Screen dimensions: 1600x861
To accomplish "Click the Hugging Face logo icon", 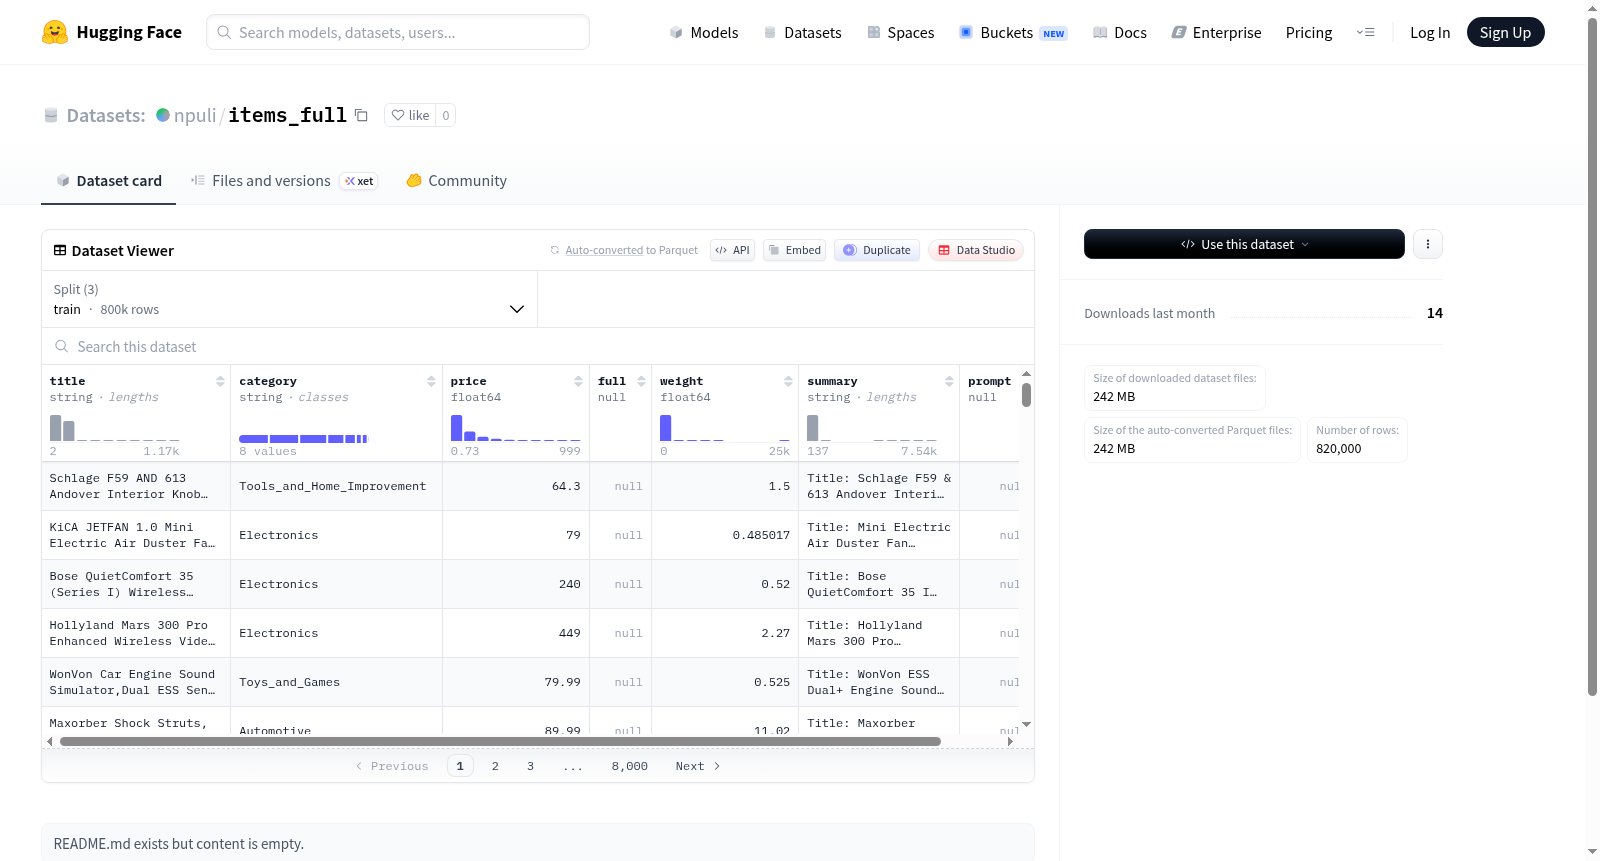I will 55,32.
